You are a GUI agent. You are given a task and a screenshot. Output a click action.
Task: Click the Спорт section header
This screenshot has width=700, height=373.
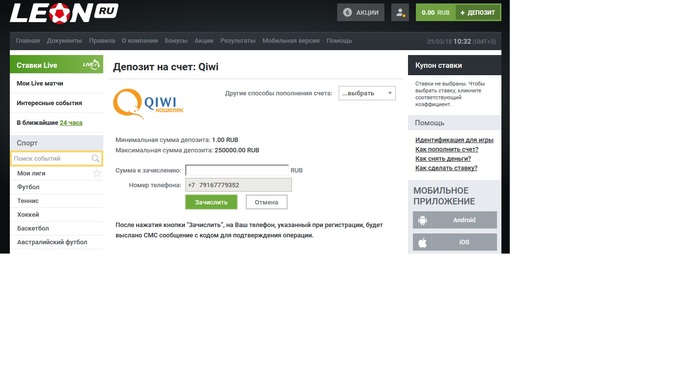pyautogui.click(x=56, y=143)
